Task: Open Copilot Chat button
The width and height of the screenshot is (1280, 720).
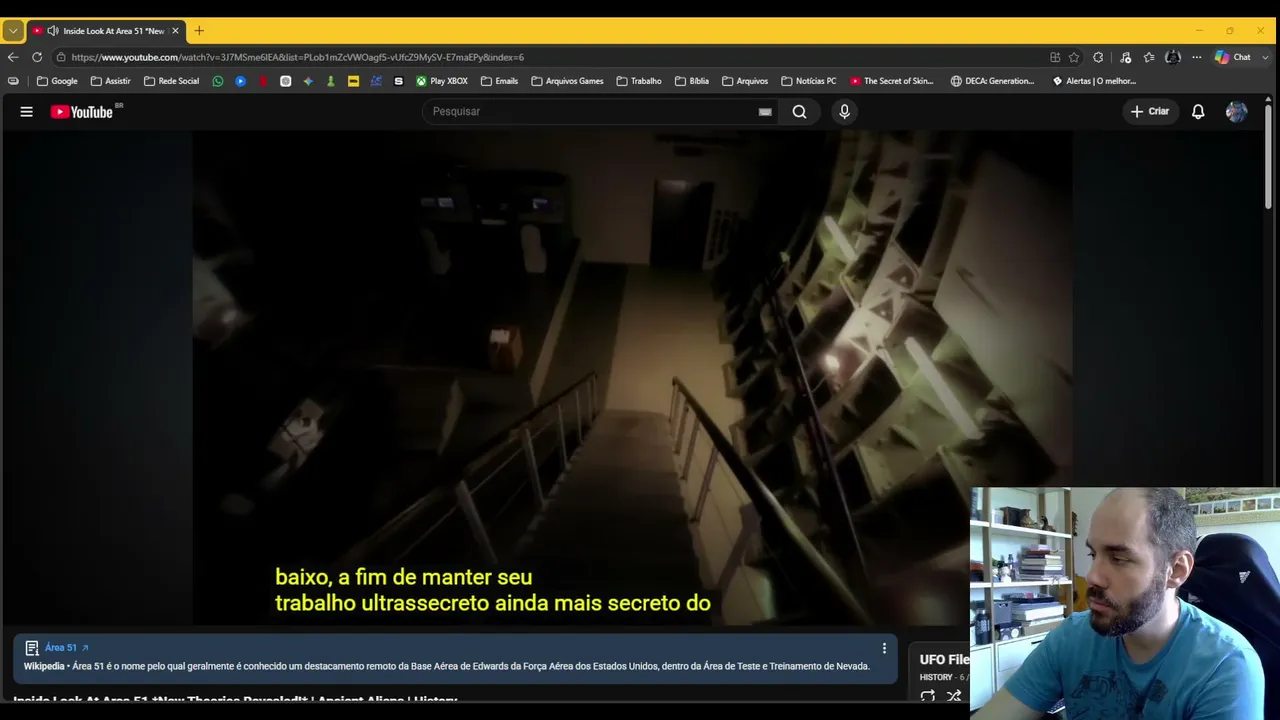Action: click(x=1233, y=57)
